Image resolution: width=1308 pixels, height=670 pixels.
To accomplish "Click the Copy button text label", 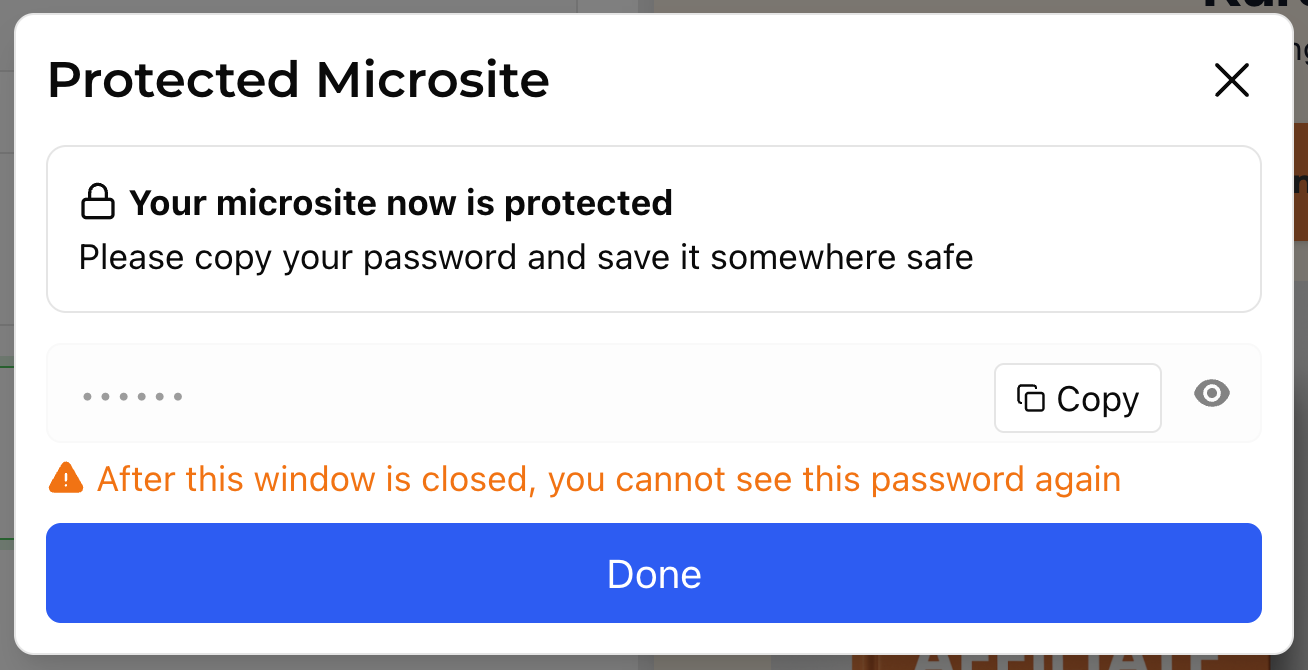I will (x=1097, y=399).
